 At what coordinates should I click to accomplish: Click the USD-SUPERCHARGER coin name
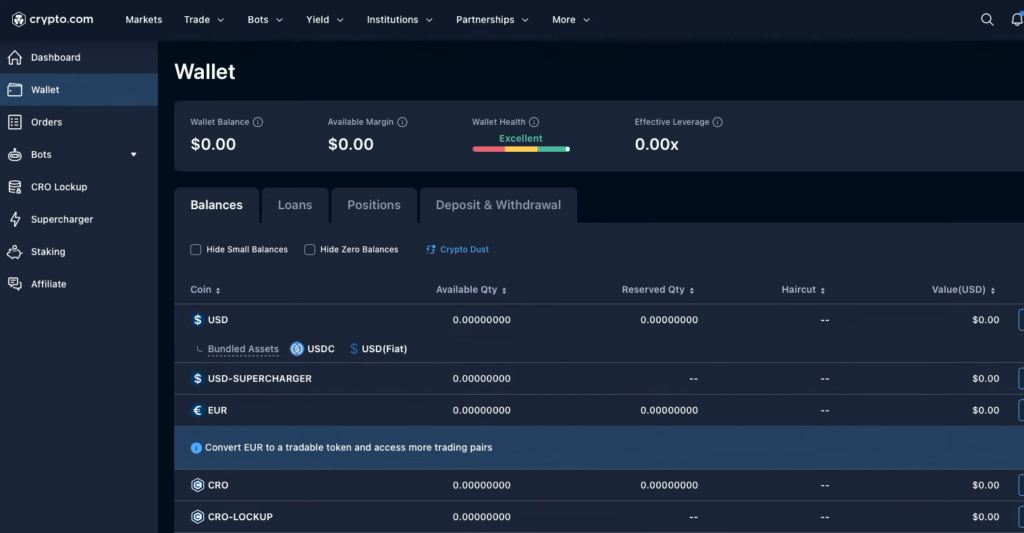click(x=259, y=378)
